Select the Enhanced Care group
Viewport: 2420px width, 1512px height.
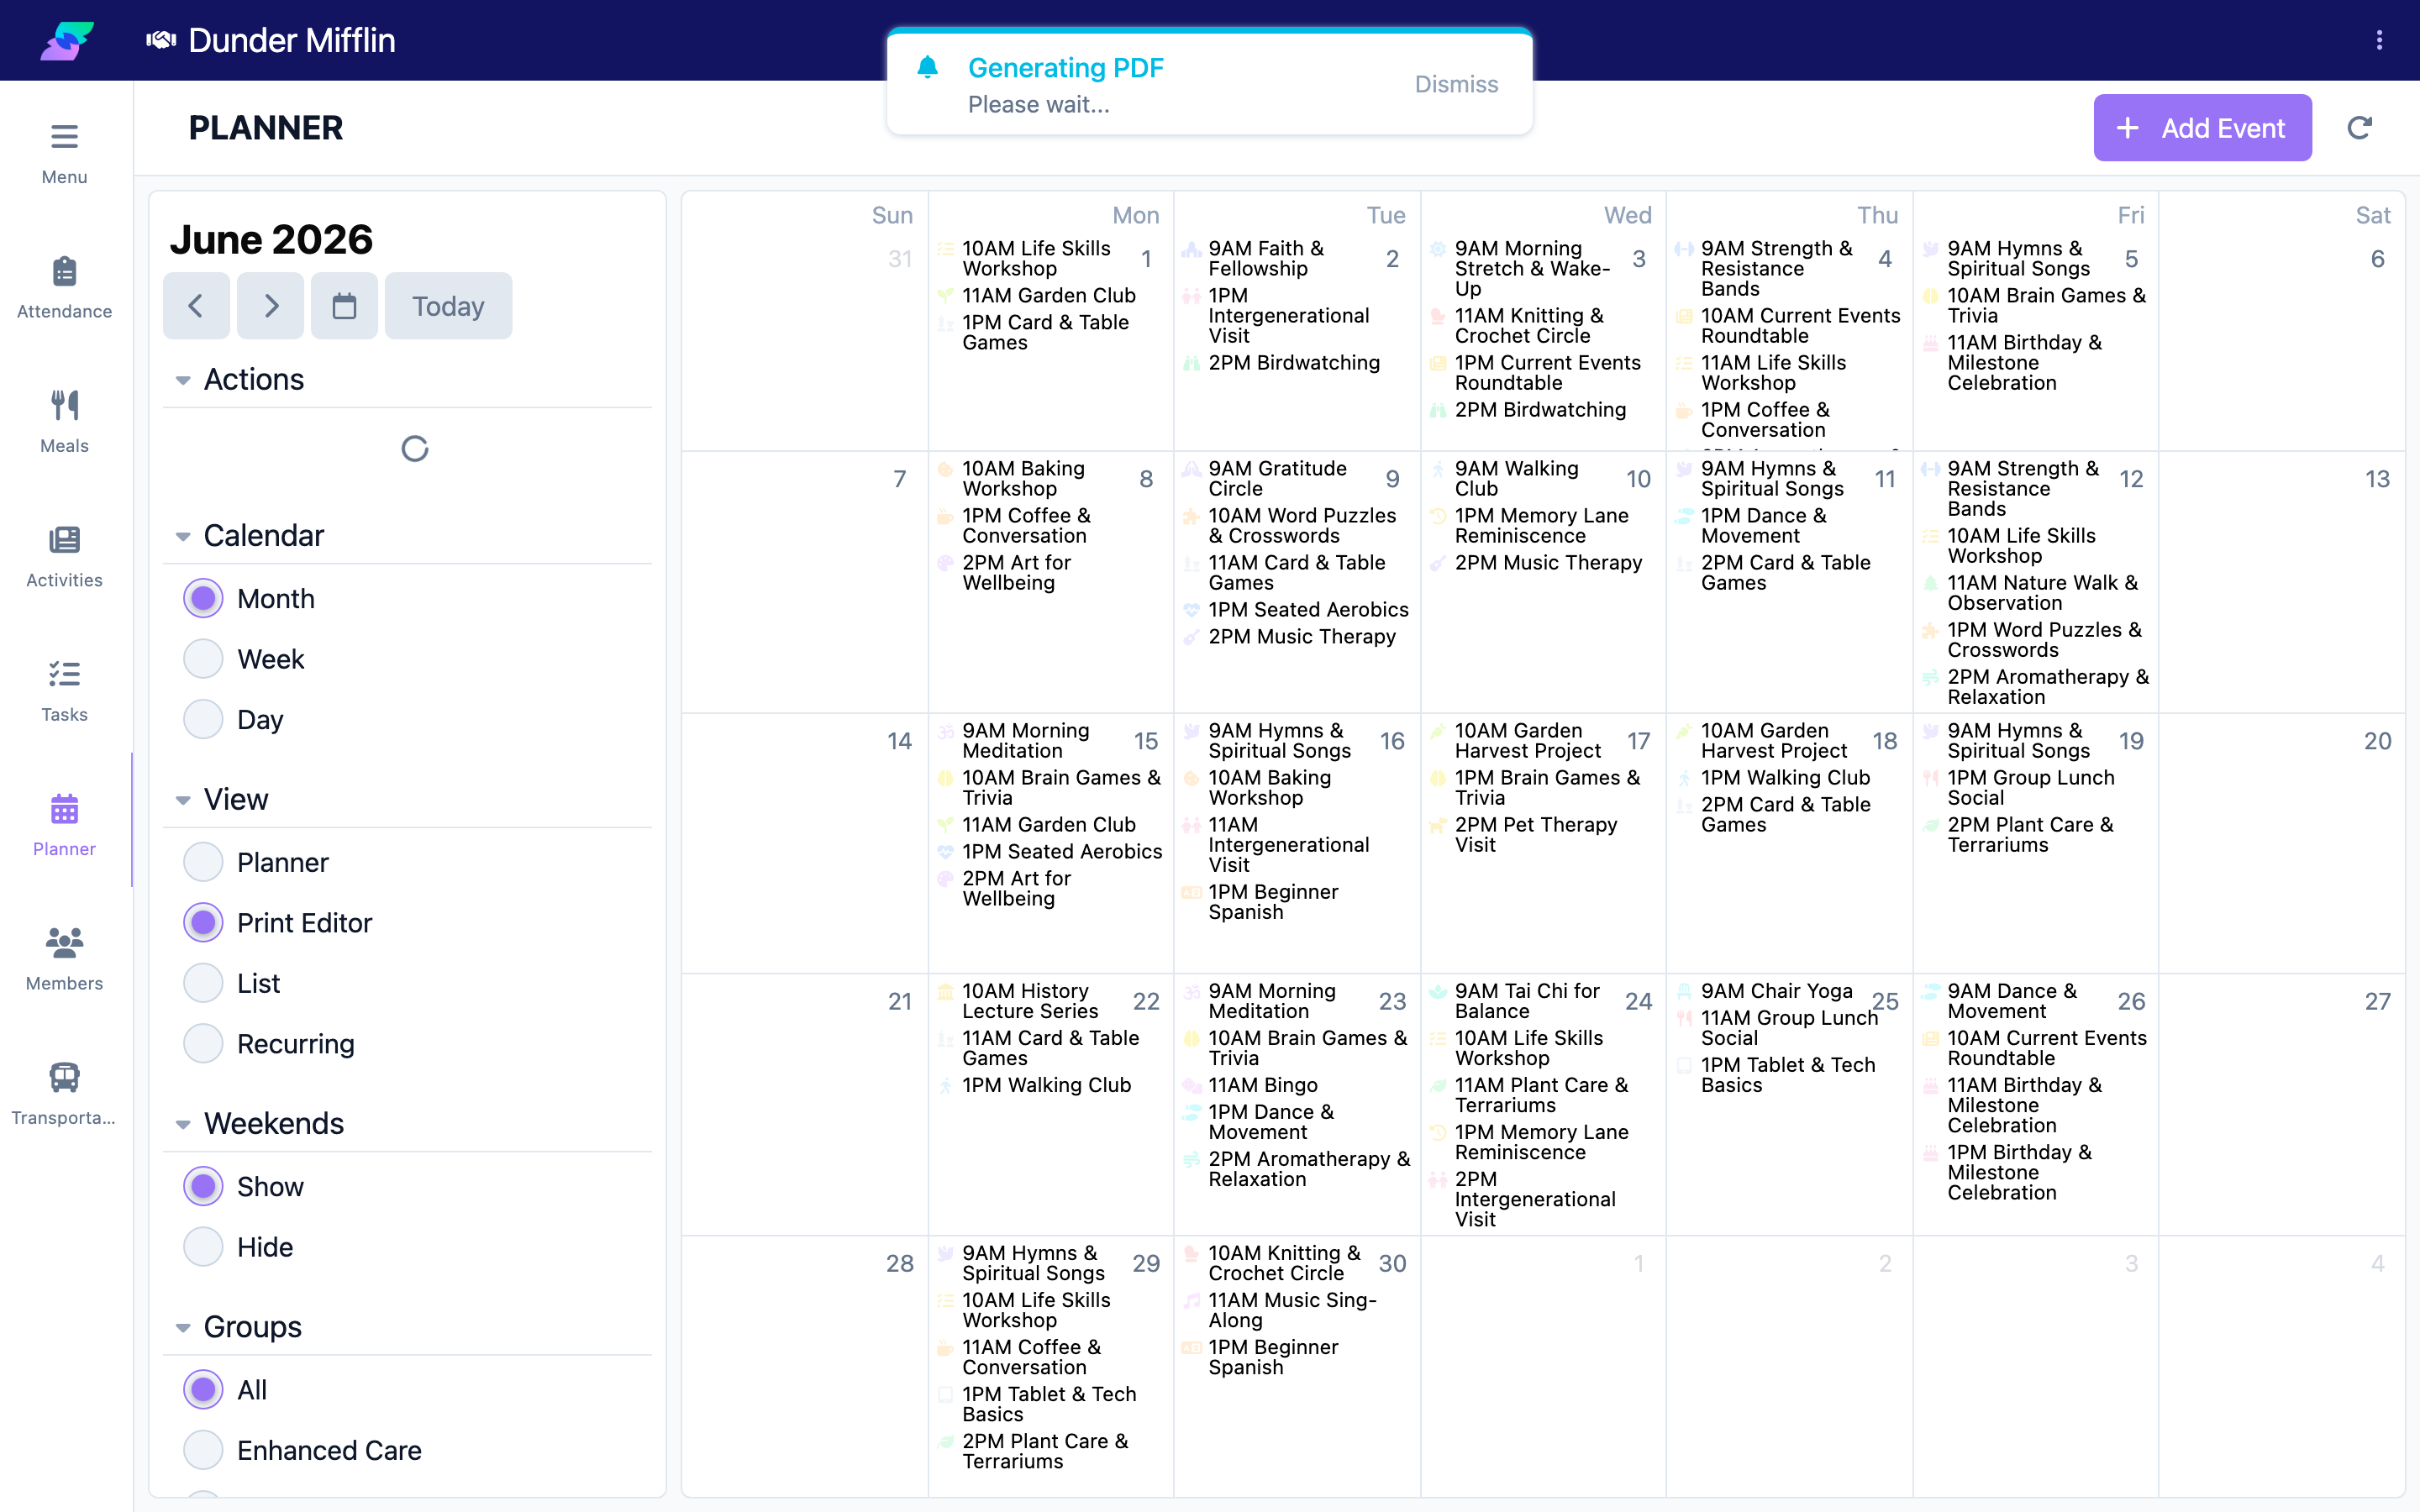pos(203,1450)
